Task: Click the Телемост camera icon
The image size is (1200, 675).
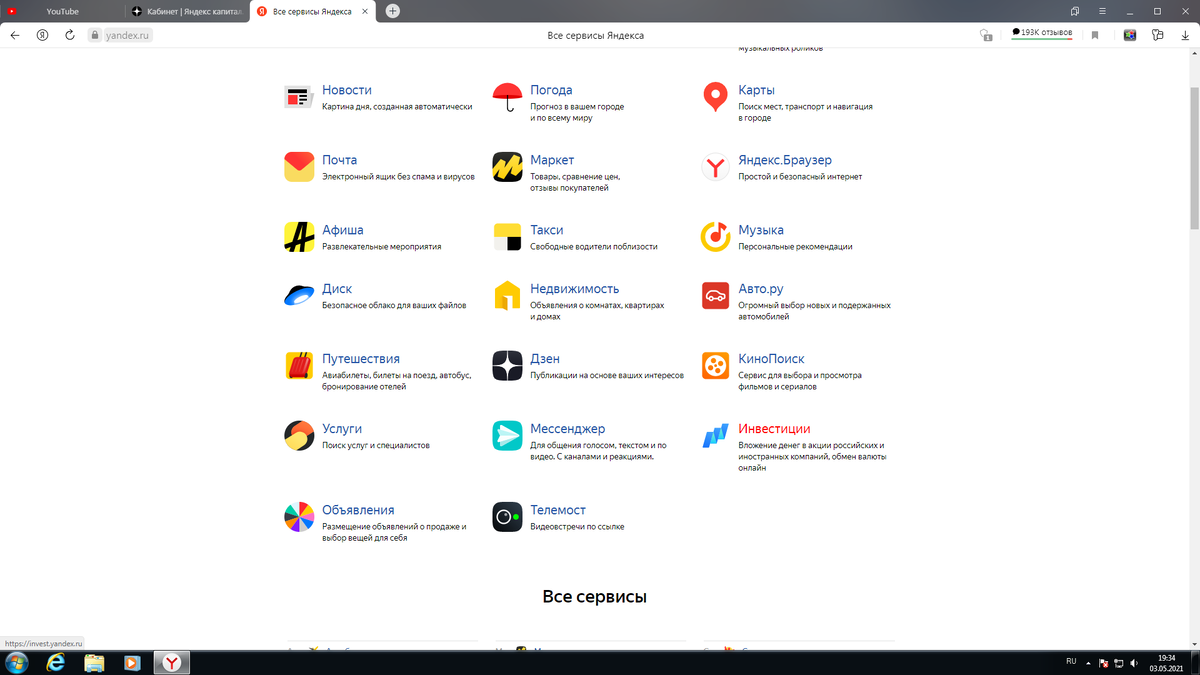Action: pos(507,517)
